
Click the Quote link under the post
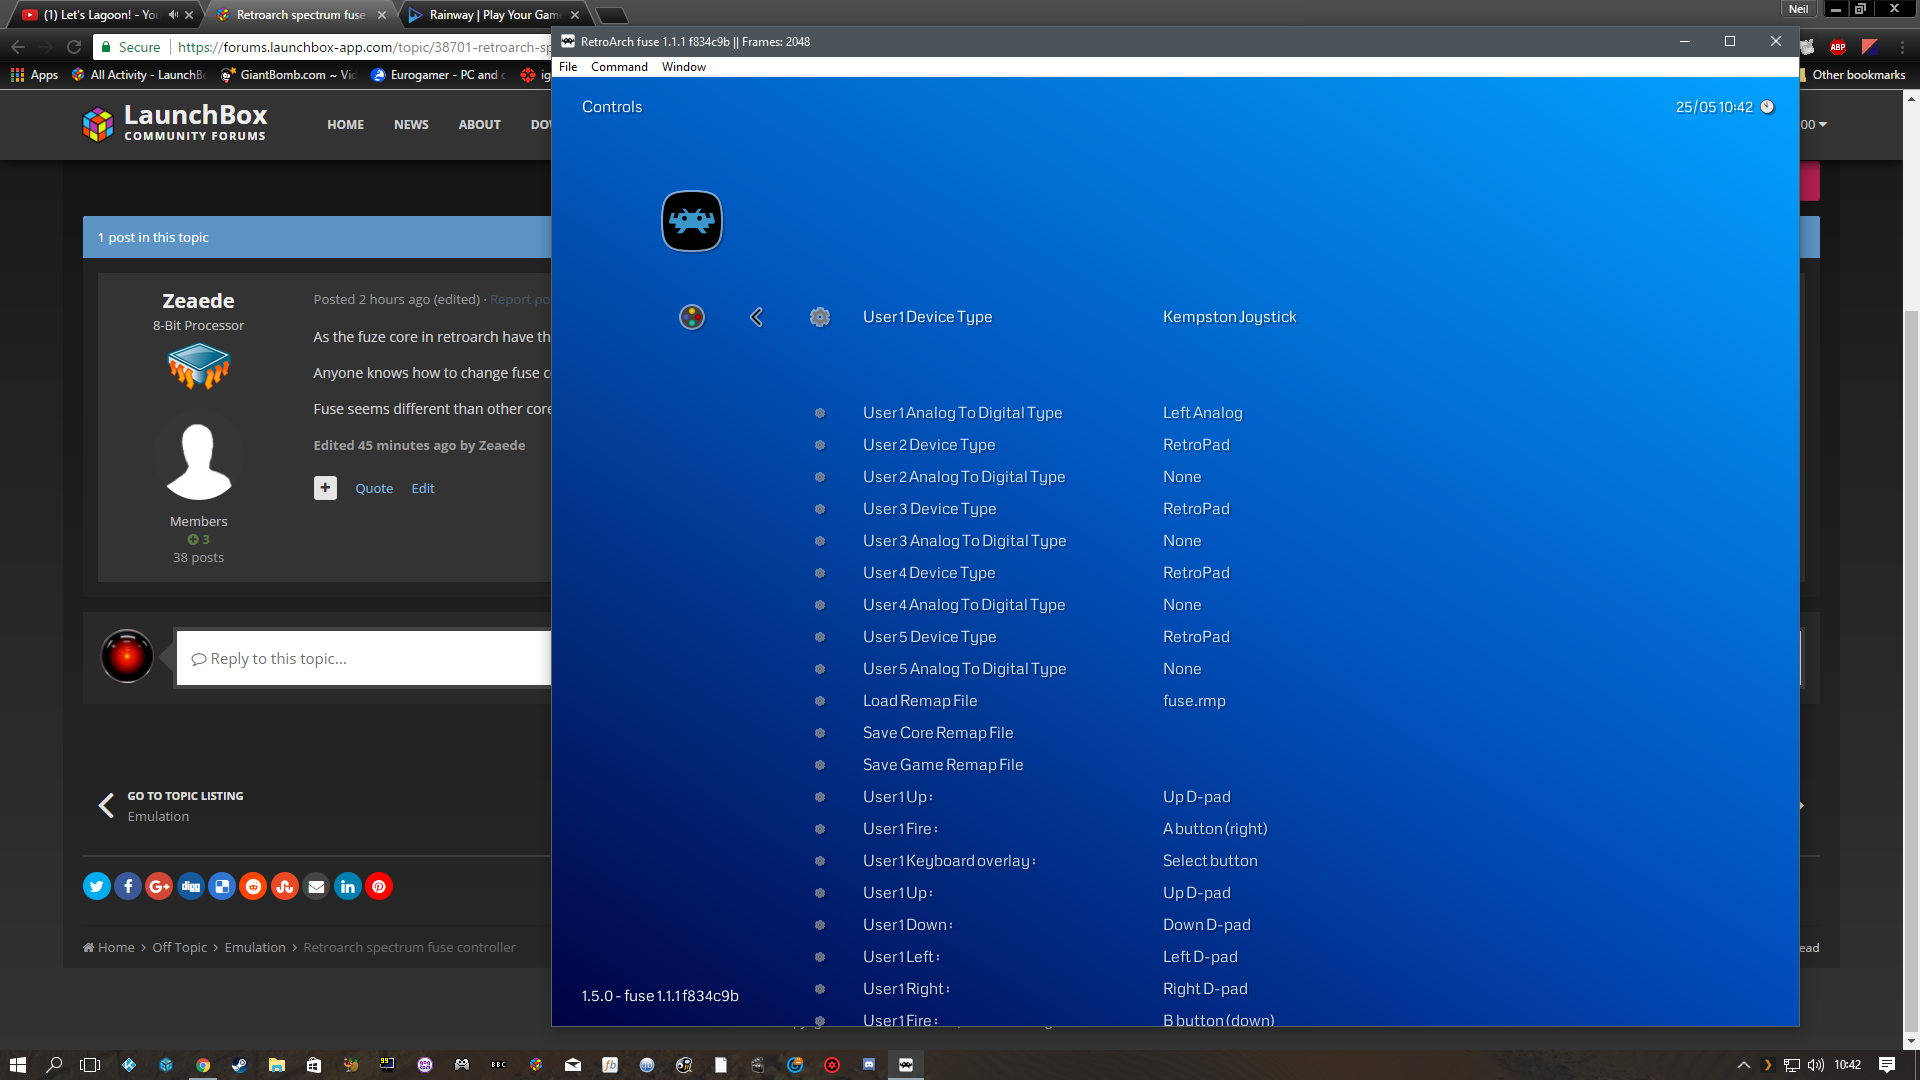point(374,489)
